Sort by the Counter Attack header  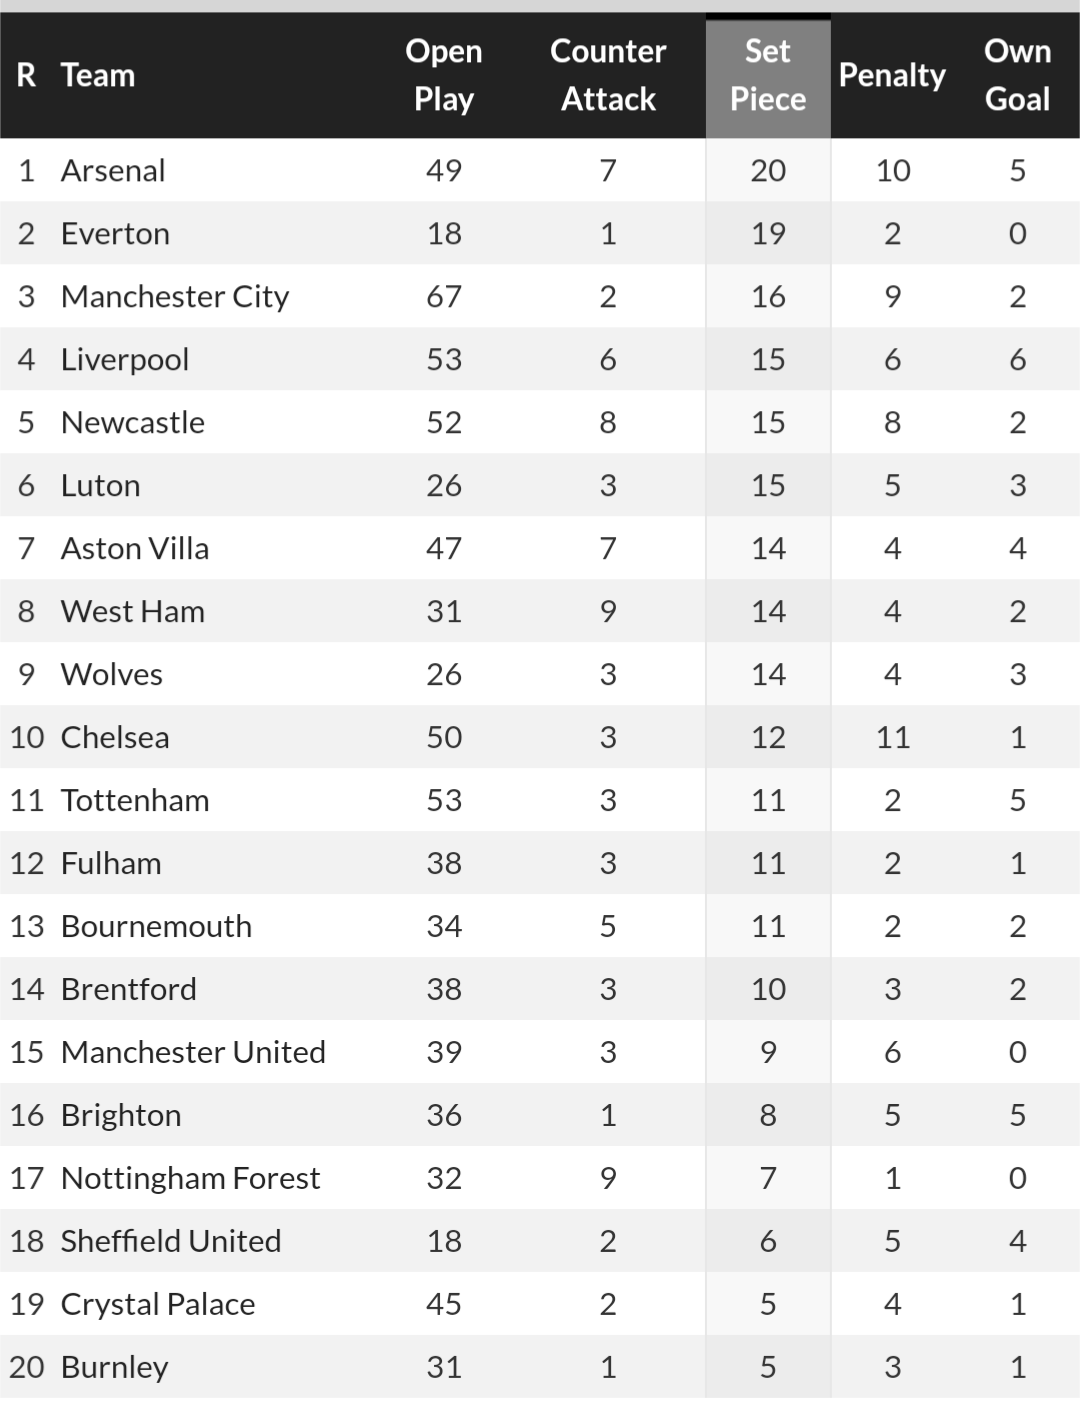608,75
